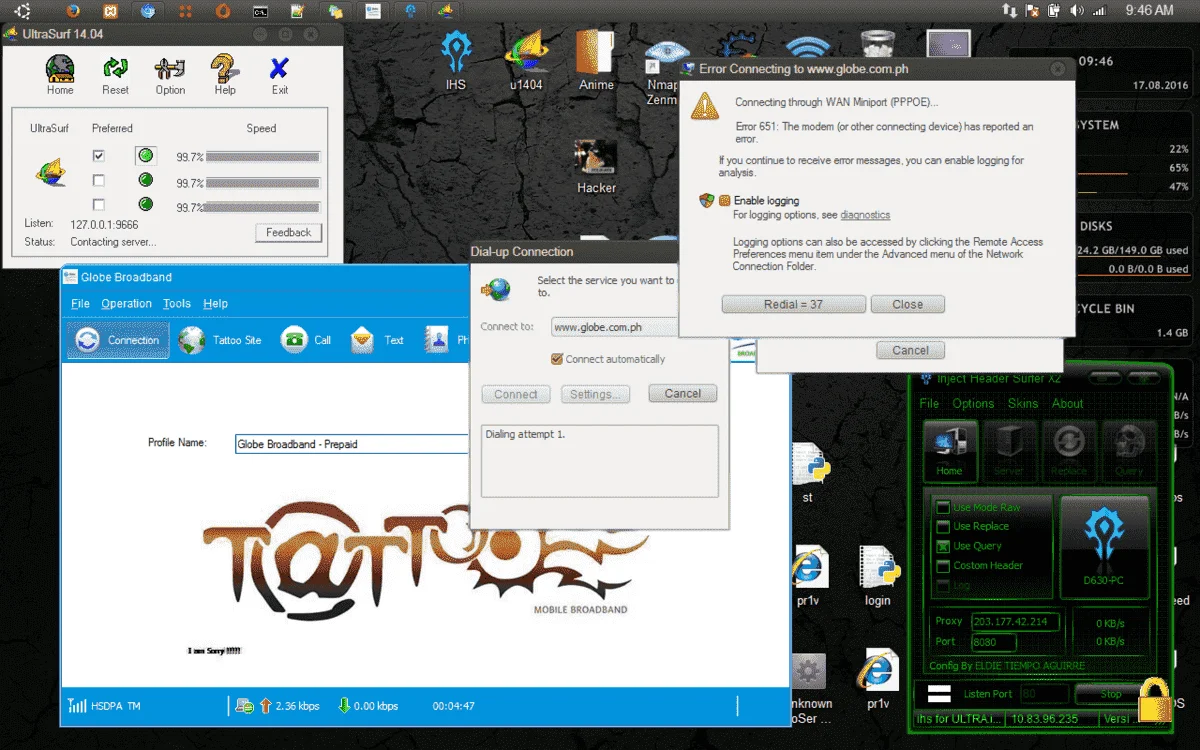Open the Options menu in Inject Header Surfer
Screen dimensions: 1200x750
[x=973, y=404]
